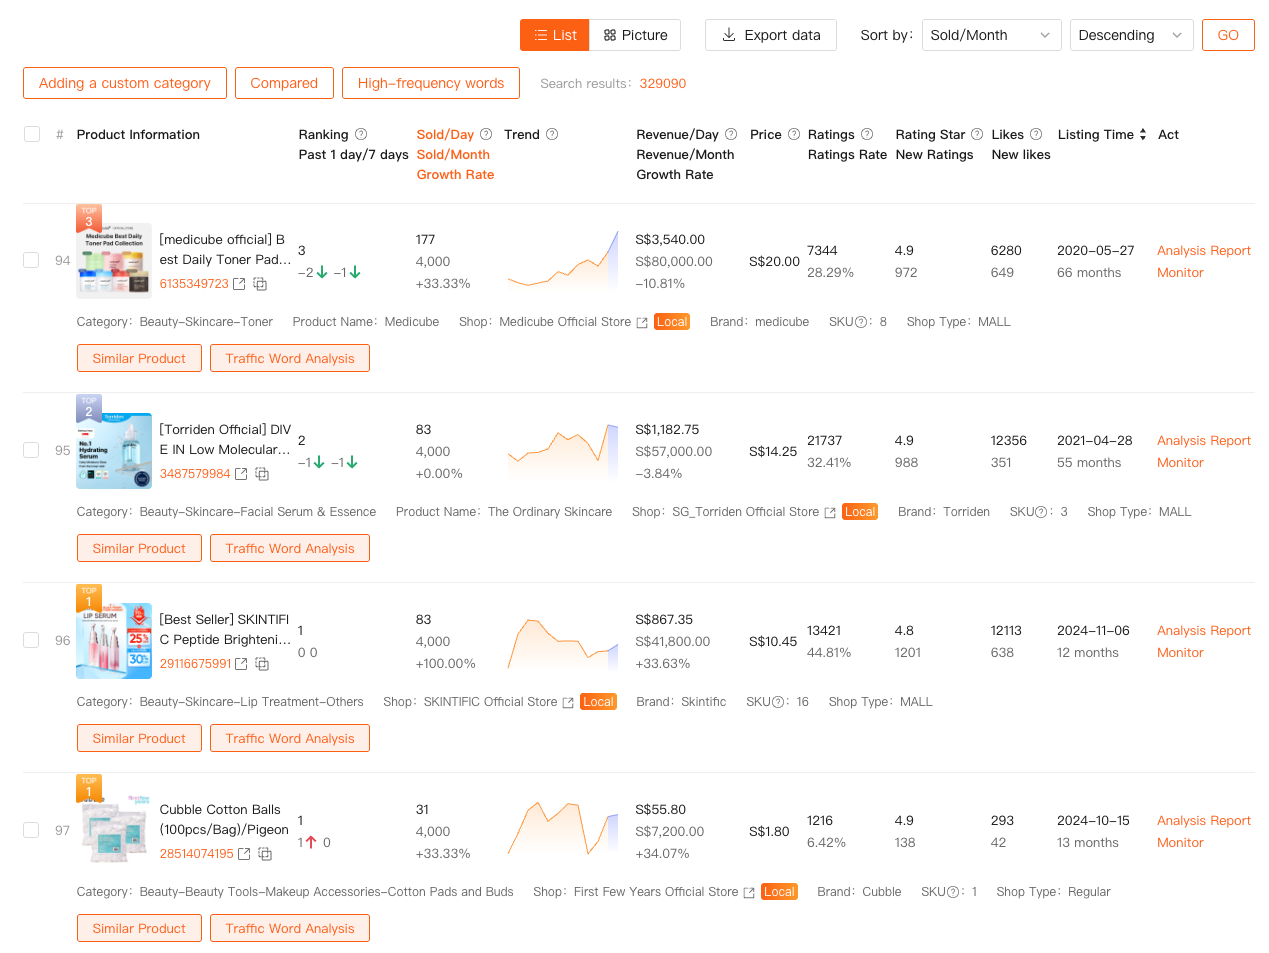Click the help icon next to Sold/Day
This screenshot has width=1269, height=953.
pos(486,134)
